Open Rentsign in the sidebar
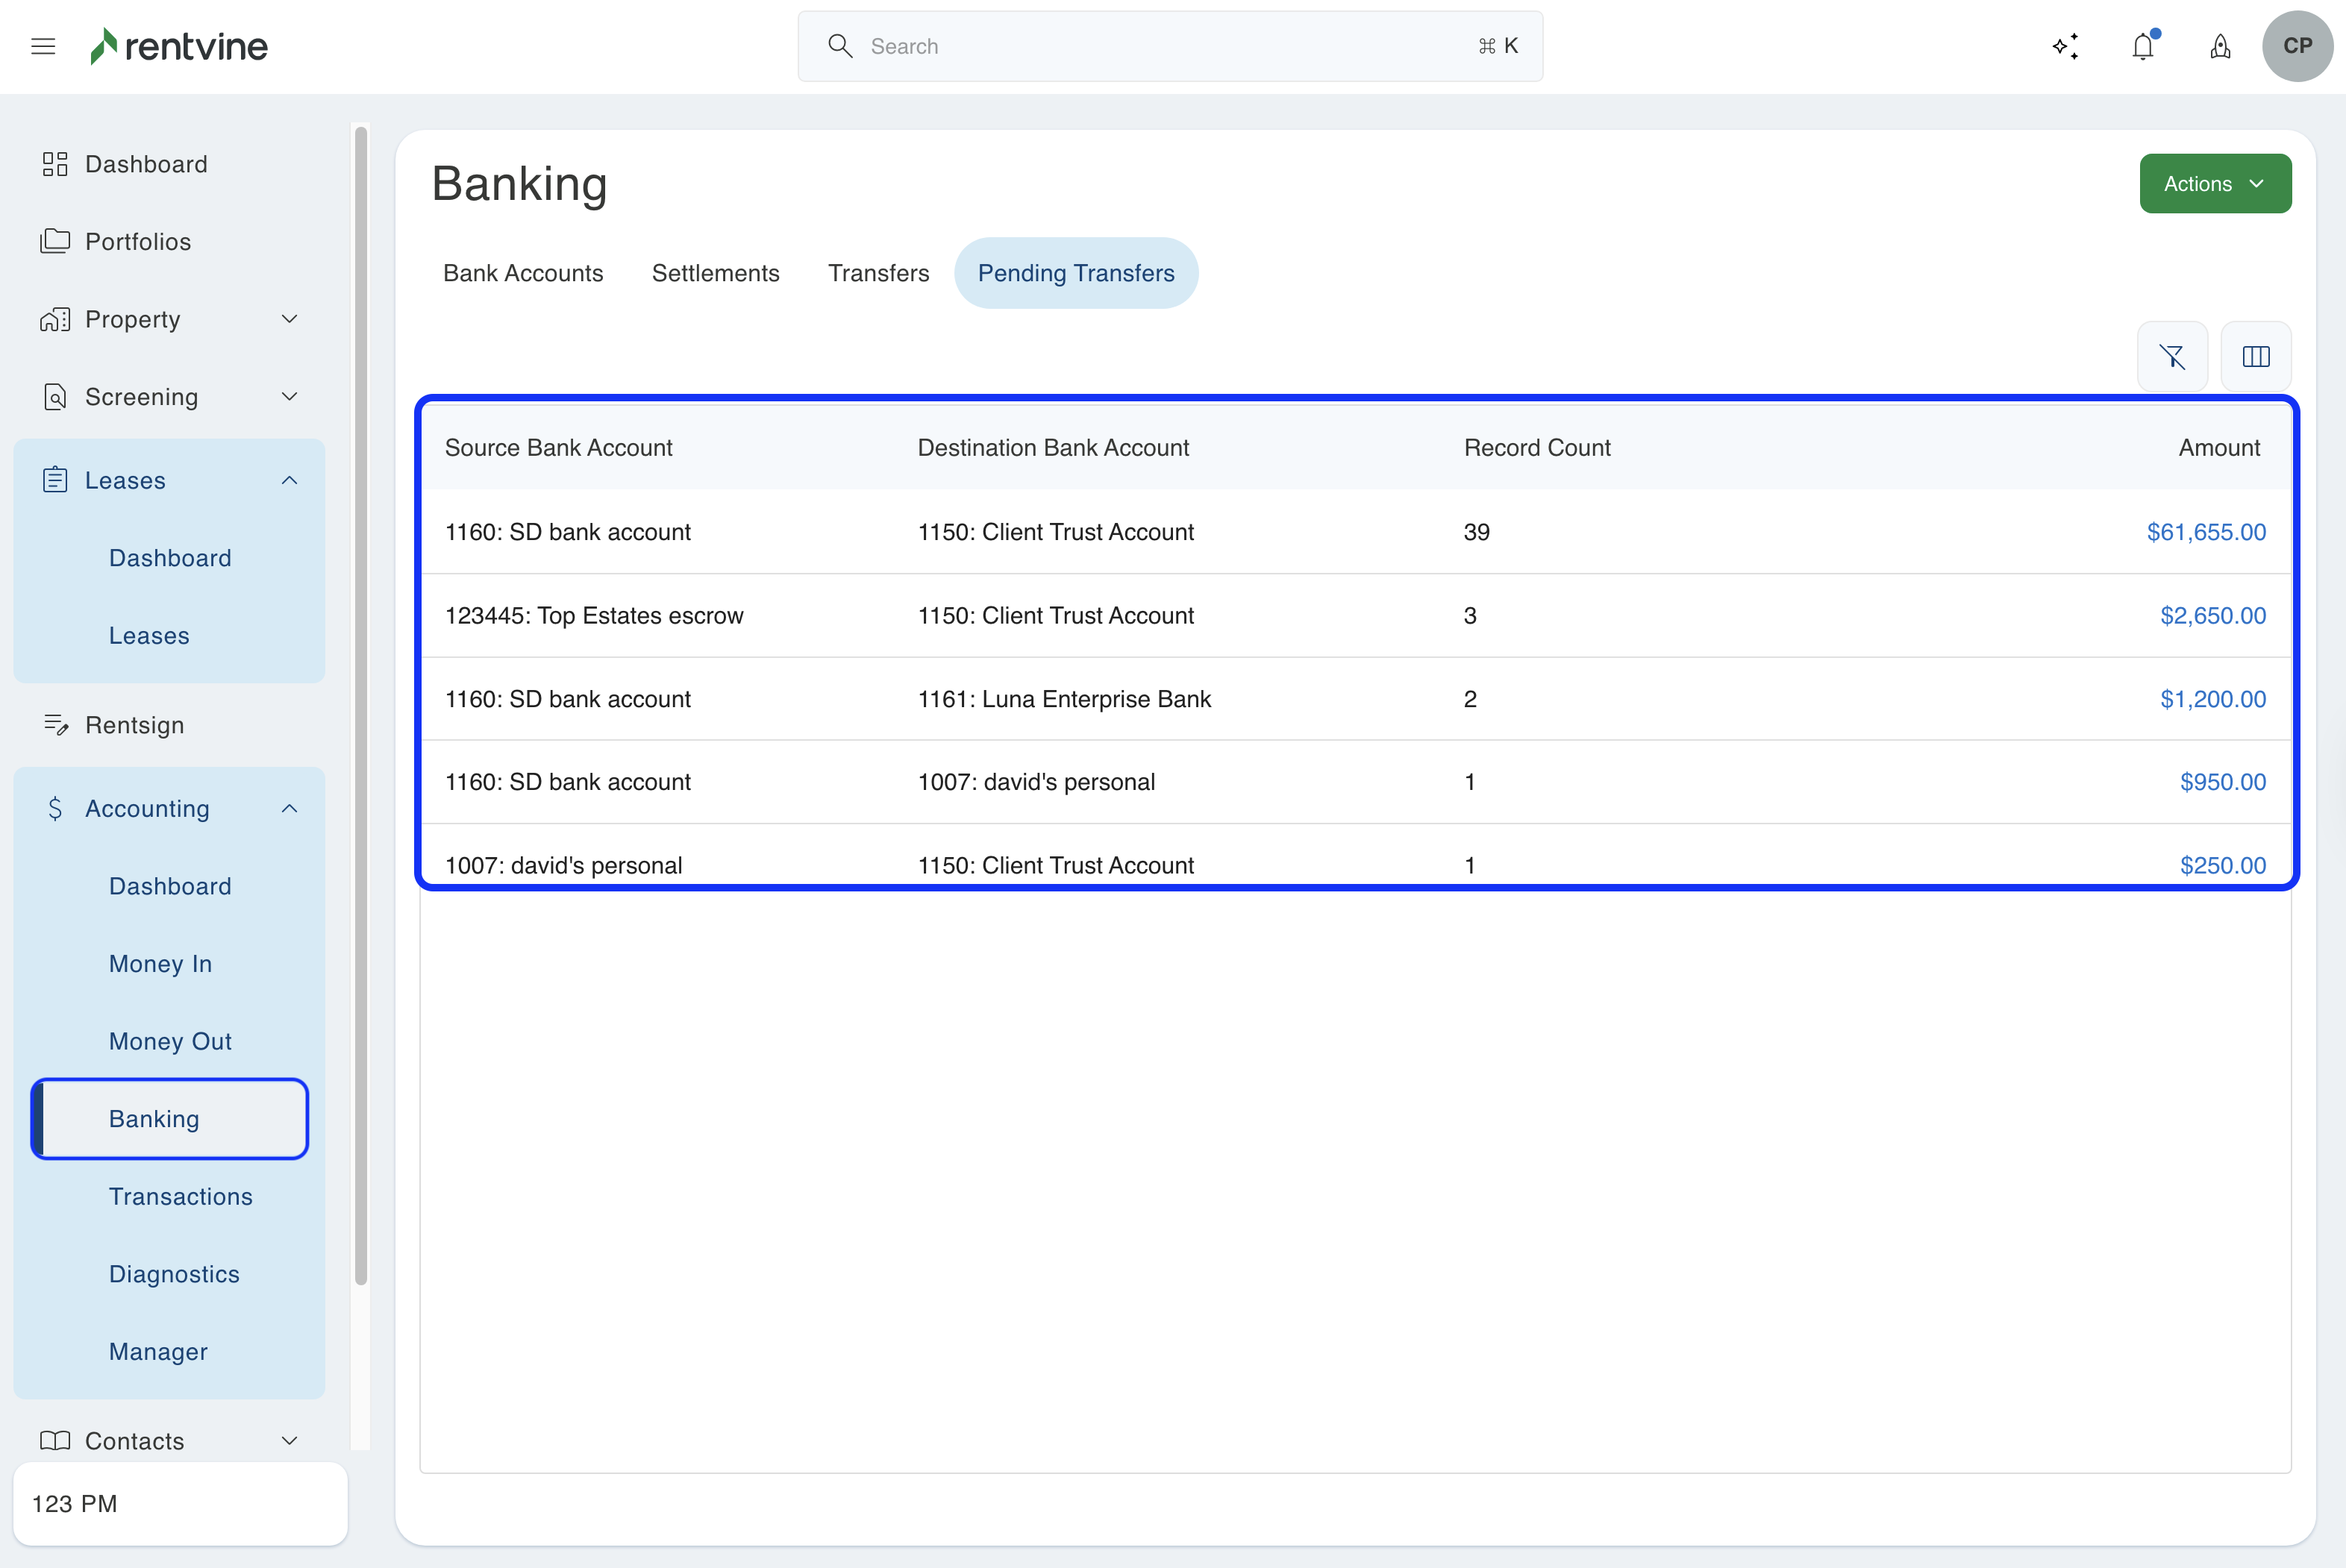Viewport: 2346px width, 1568px height. (135, 725)
